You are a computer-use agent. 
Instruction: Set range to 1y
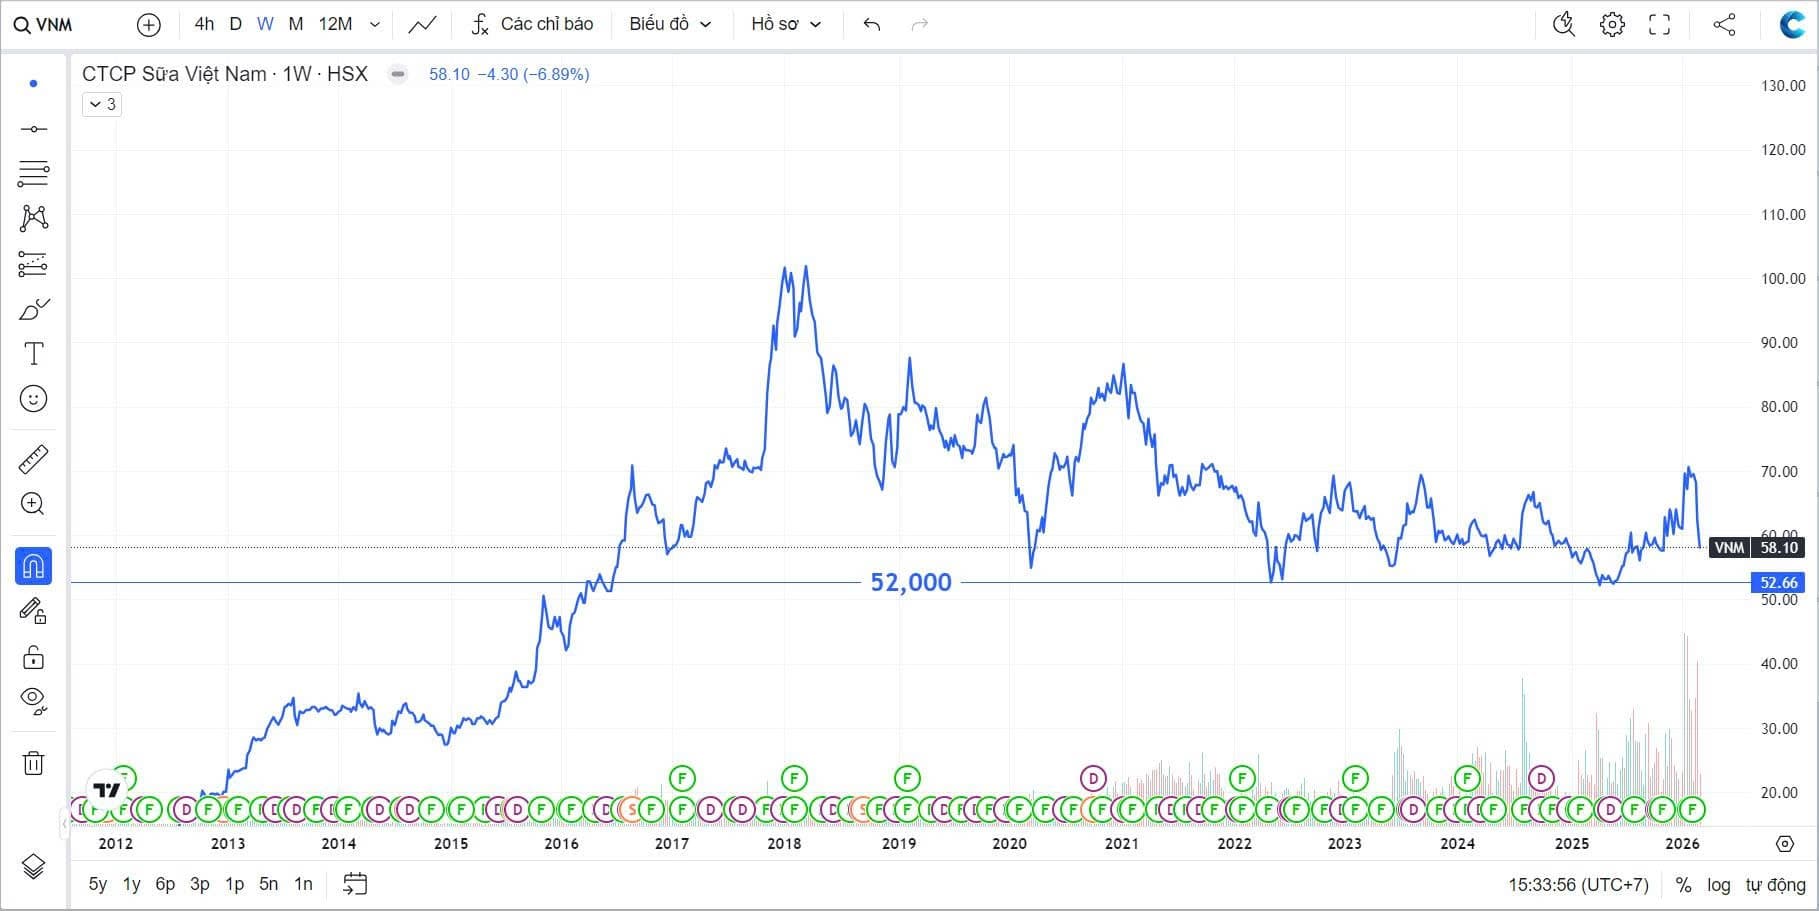[132, 884]
